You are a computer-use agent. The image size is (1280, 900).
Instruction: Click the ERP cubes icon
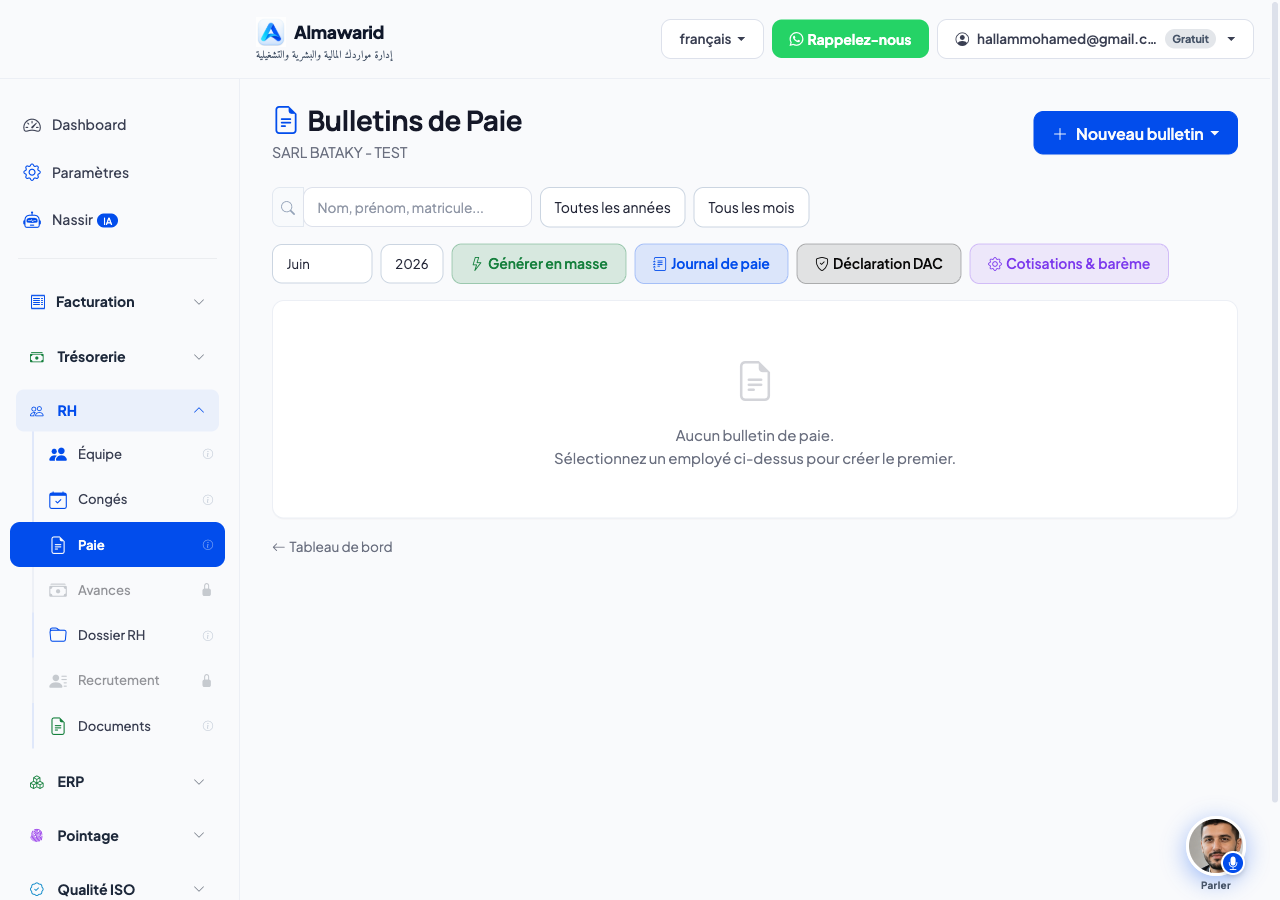pyautogui.click(x=37, y=782)
